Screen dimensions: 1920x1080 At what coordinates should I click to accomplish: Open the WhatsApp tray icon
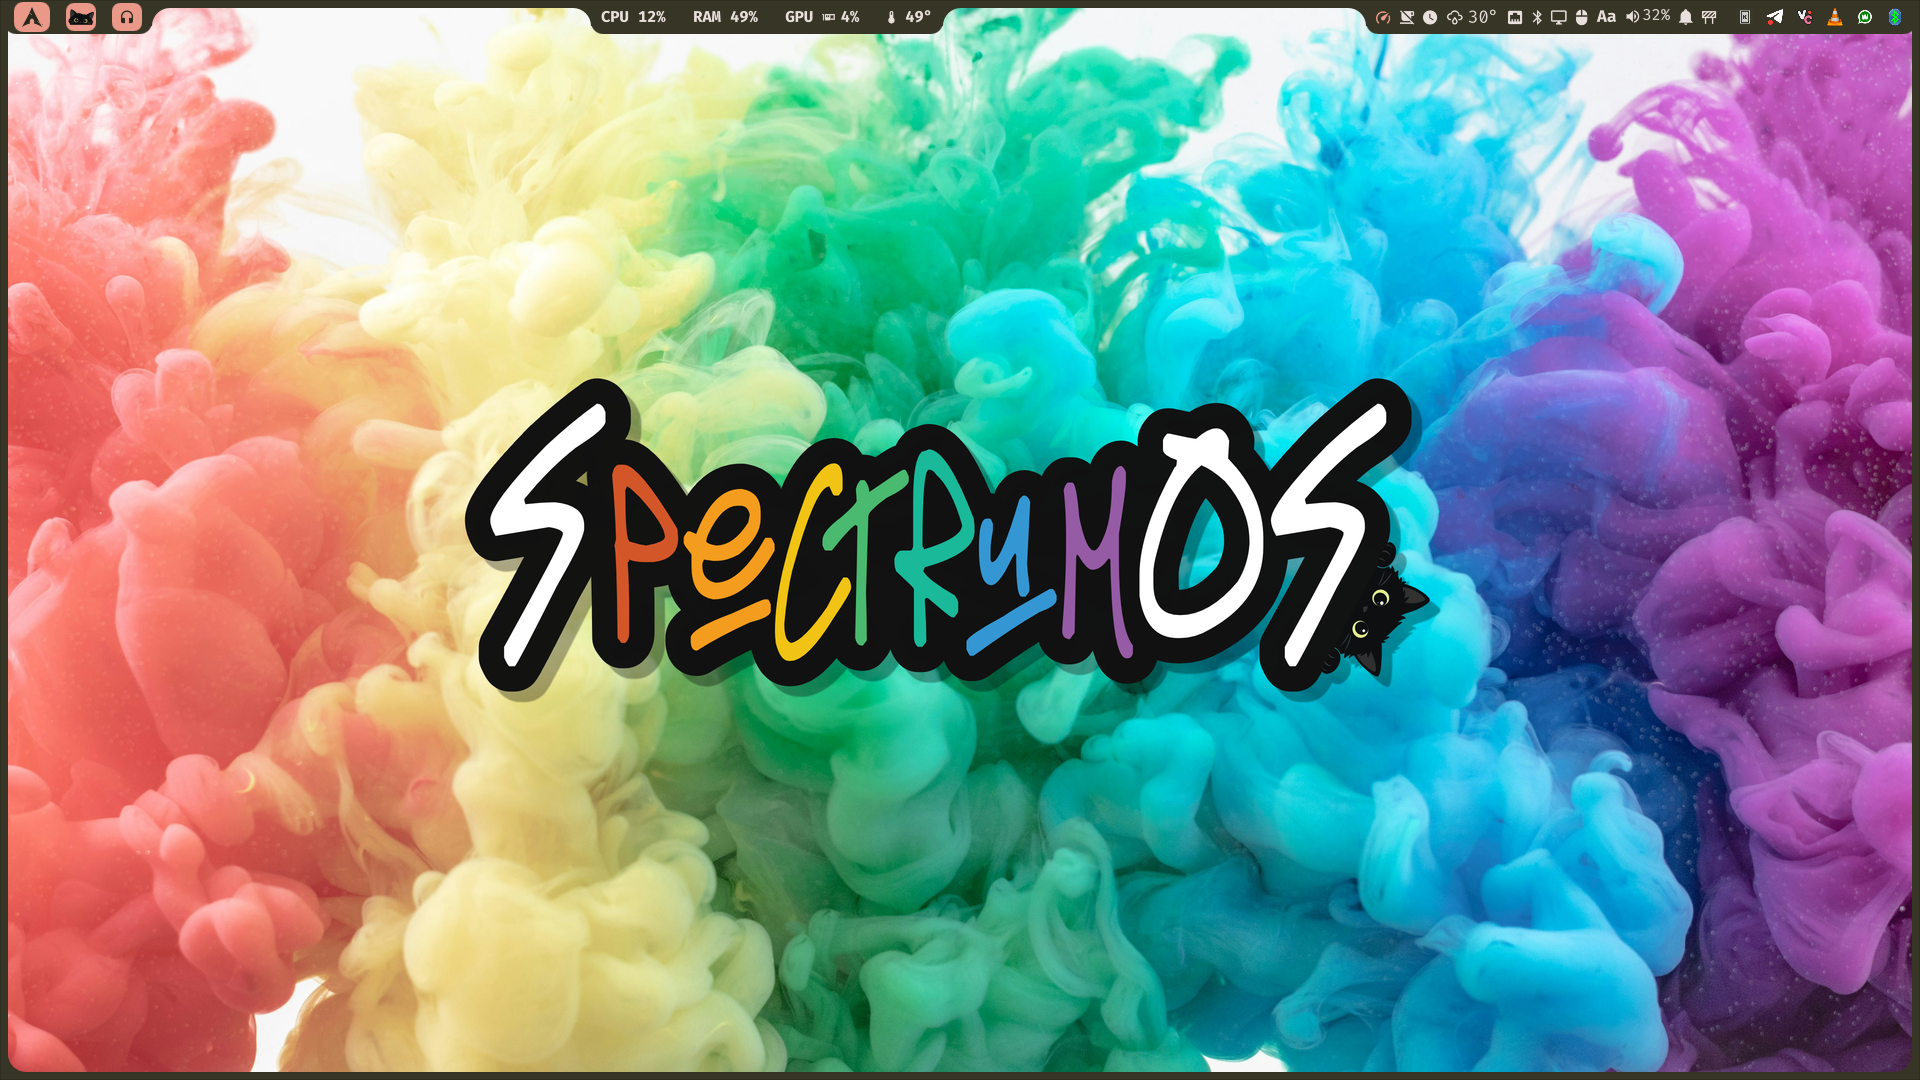pyautogui.click(x=1865, y=17)
